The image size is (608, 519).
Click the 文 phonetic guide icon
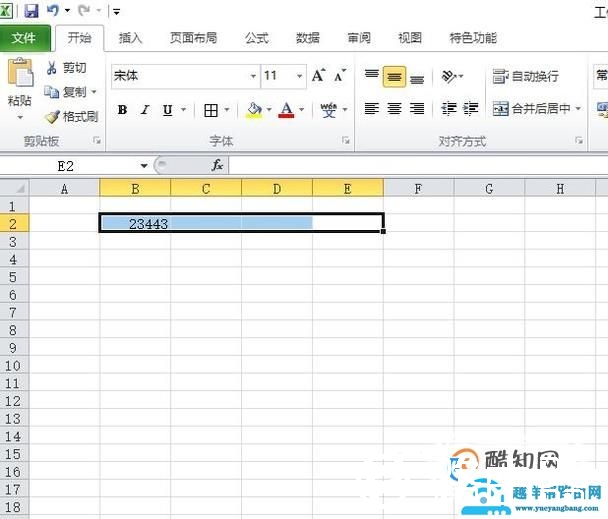(328, 110)
